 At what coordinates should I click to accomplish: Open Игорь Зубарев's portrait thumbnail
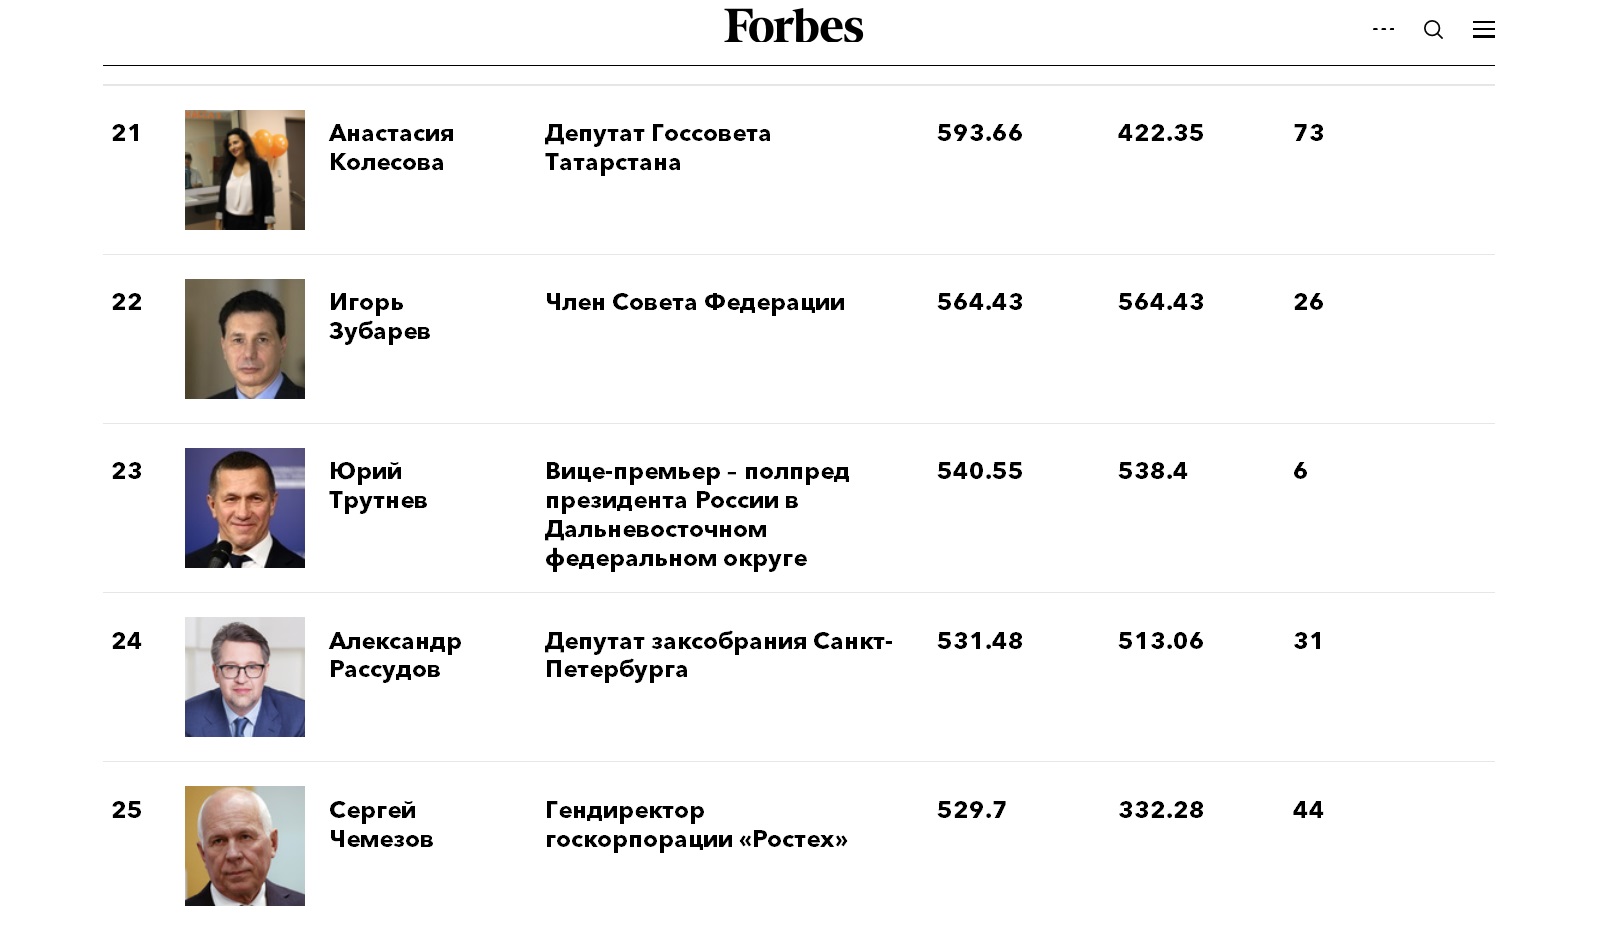(245, 339)
